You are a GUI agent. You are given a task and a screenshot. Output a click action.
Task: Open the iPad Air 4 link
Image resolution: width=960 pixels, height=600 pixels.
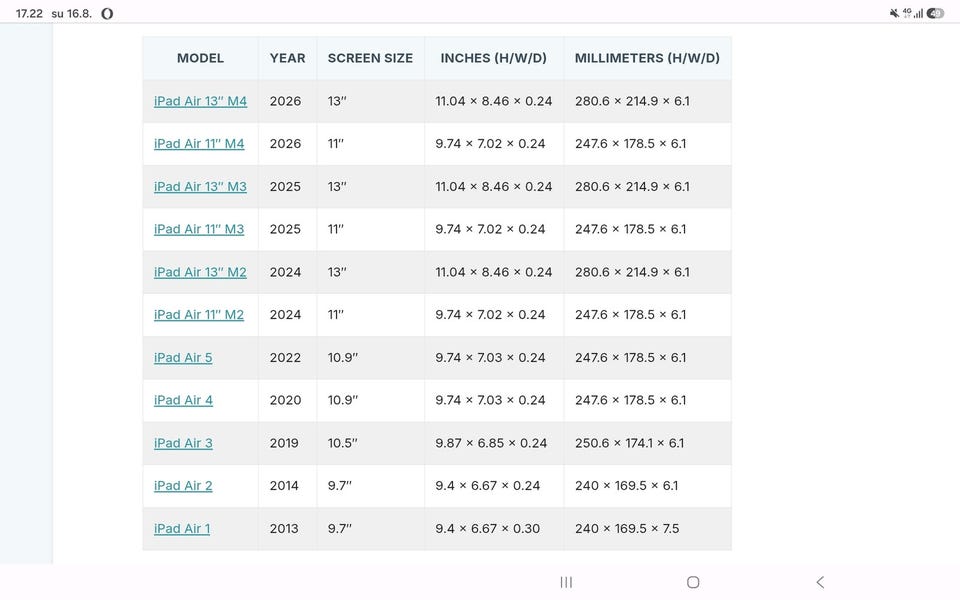click(x=183, y=400)
